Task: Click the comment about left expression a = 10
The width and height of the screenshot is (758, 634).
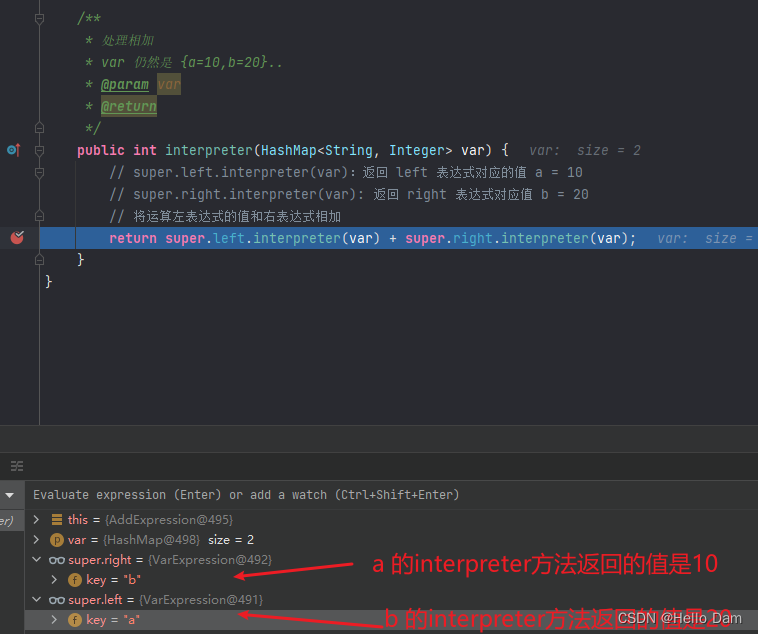Action: (346, 173)
